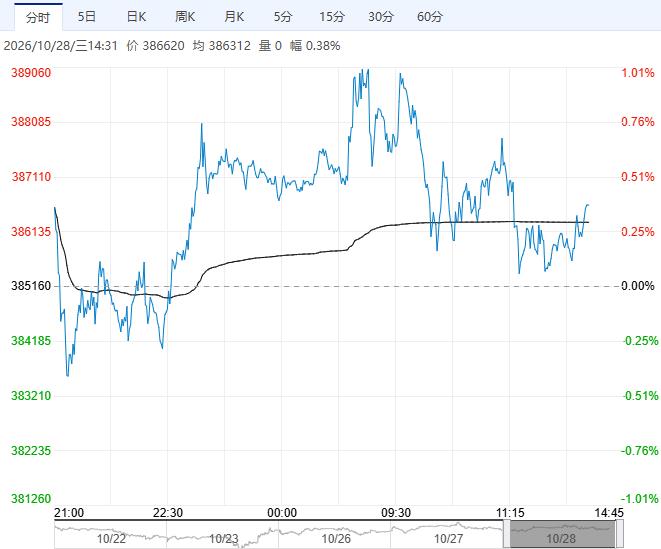Viewport: 661px width, 549px height.
Task: Open the 30分 interval tab
Action: 381,17
